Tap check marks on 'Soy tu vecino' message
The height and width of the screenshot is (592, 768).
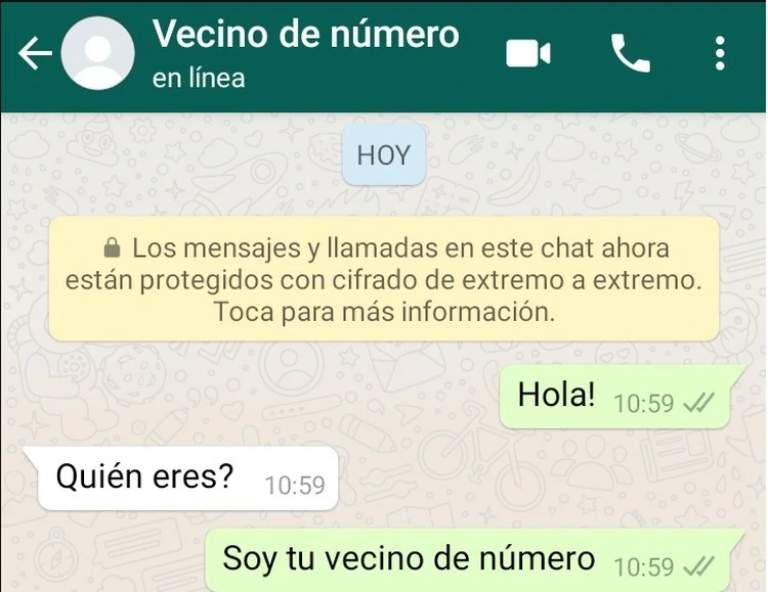tap(698, 567)
